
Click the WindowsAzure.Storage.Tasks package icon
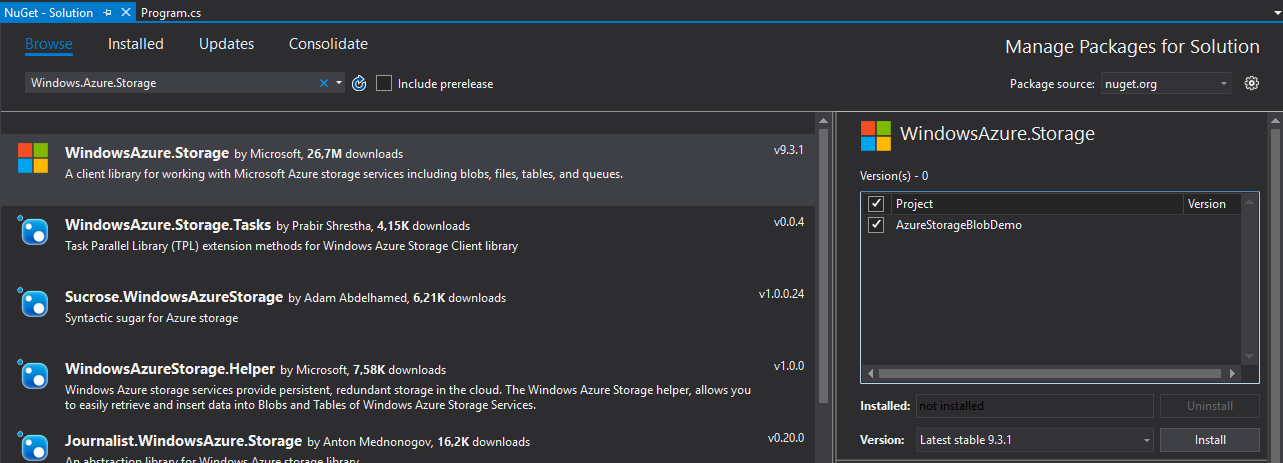click(34, 231)
